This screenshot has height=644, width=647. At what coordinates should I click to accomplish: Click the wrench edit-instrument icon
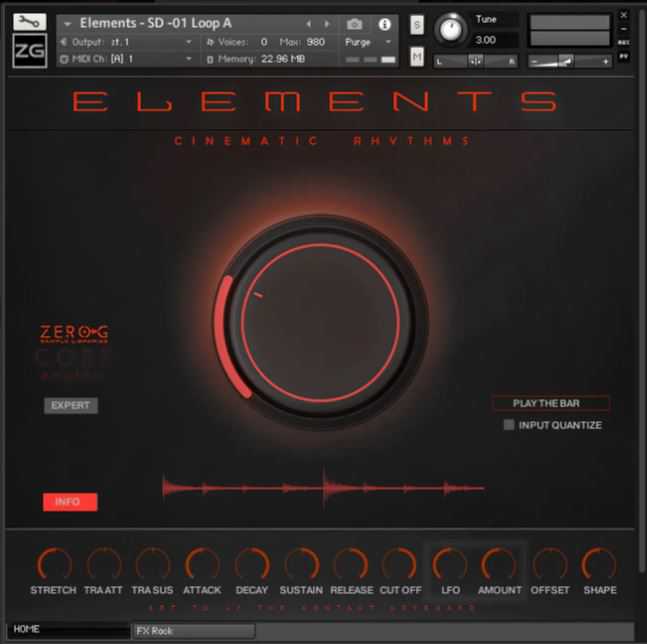(x=29, y=20)
